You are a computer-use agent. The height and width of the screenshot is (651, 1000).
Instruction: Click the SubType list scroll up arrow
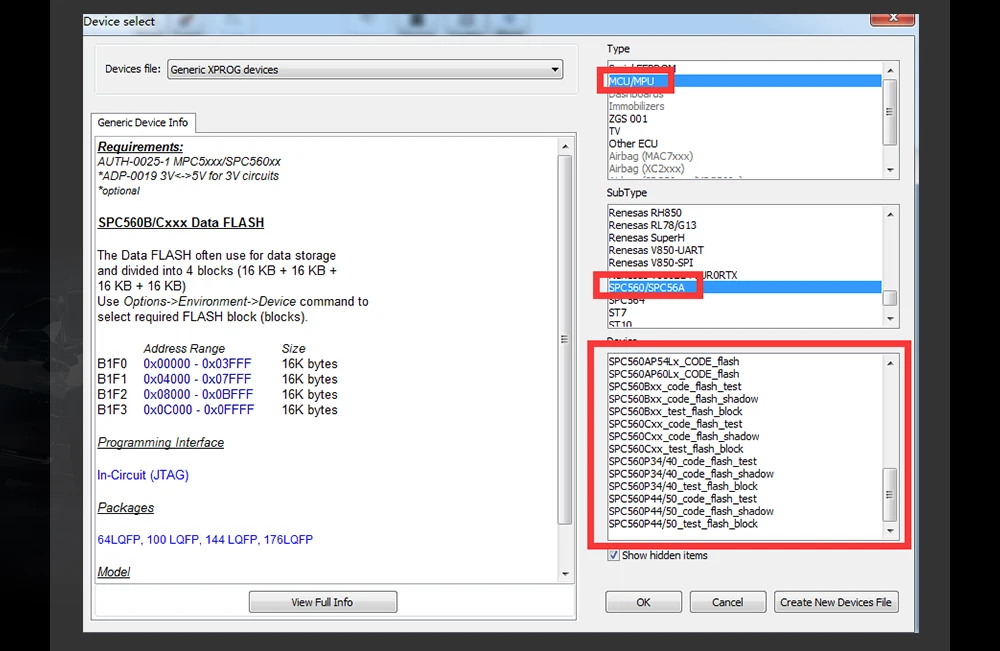point(890,214)
